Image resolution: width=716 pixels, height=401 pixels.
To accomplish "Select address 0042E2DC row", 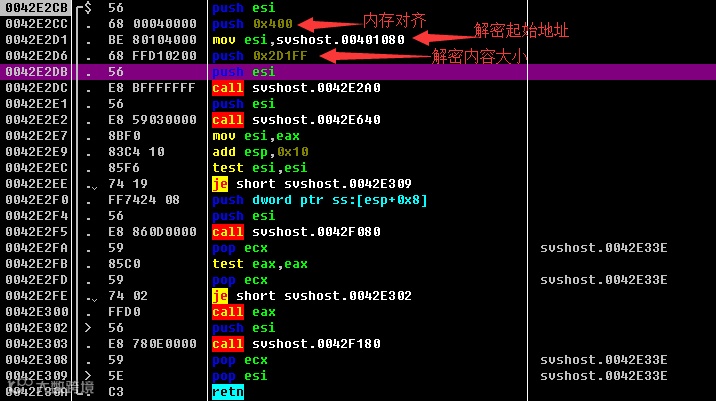I will [36, 88].
